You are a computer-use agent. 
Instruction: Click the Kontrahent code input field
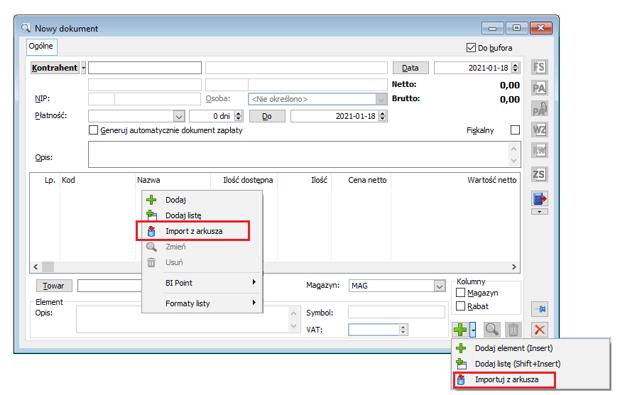click(x=145, y=68)
